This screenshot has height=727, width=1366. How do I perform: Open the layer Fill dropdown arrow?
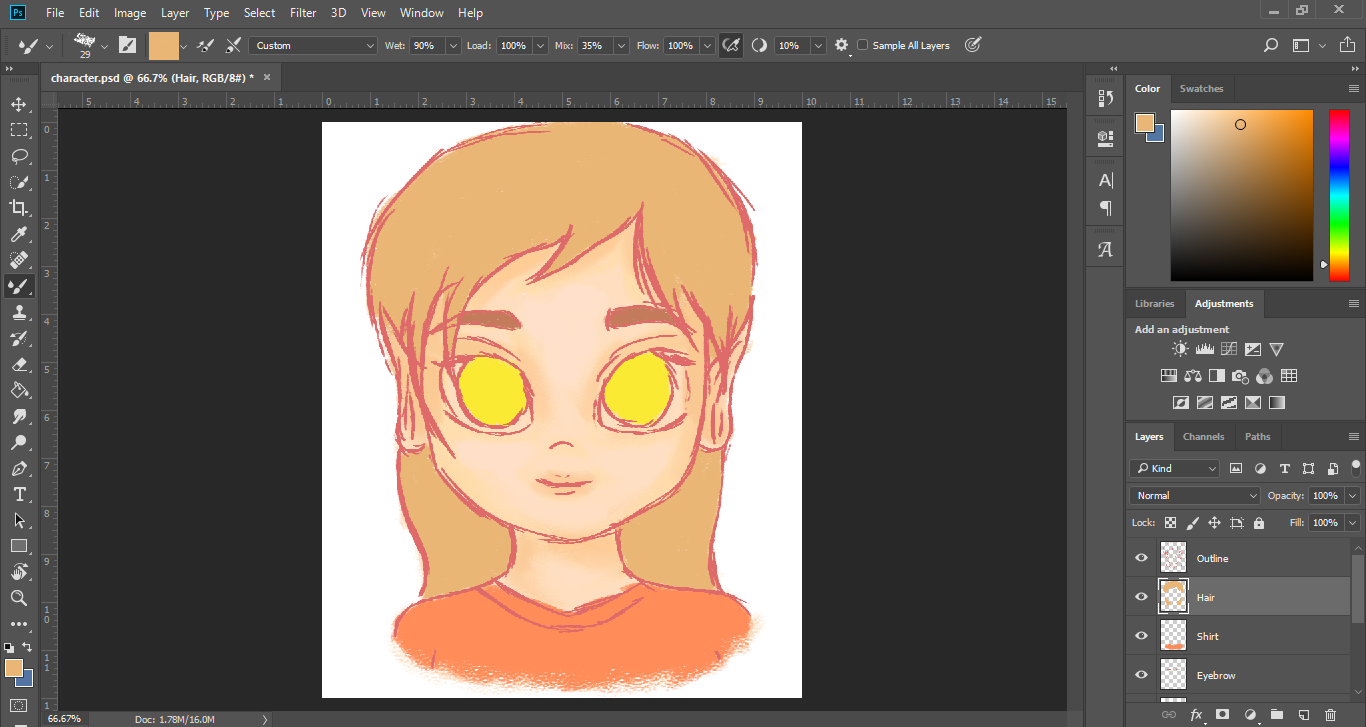[1353, 523]
